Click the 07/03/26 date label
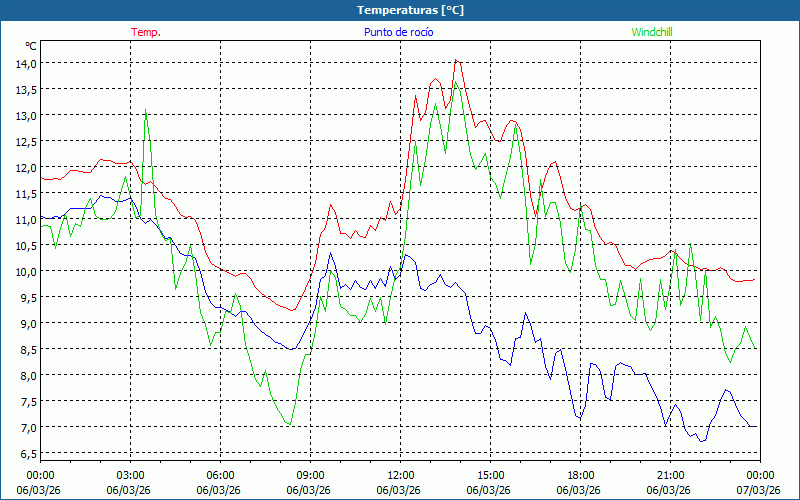The height and width of the screenshot is (500, 800). pyautogui.click(x=758, y=490)
